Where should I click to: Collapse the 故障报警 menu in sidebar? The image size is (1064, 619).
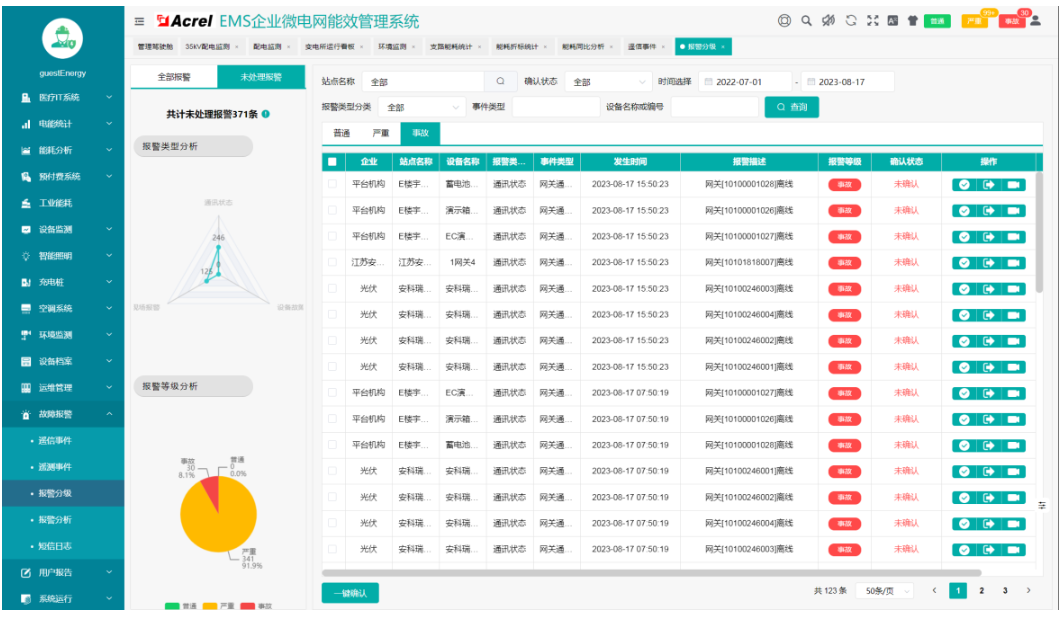click(62, 415)
